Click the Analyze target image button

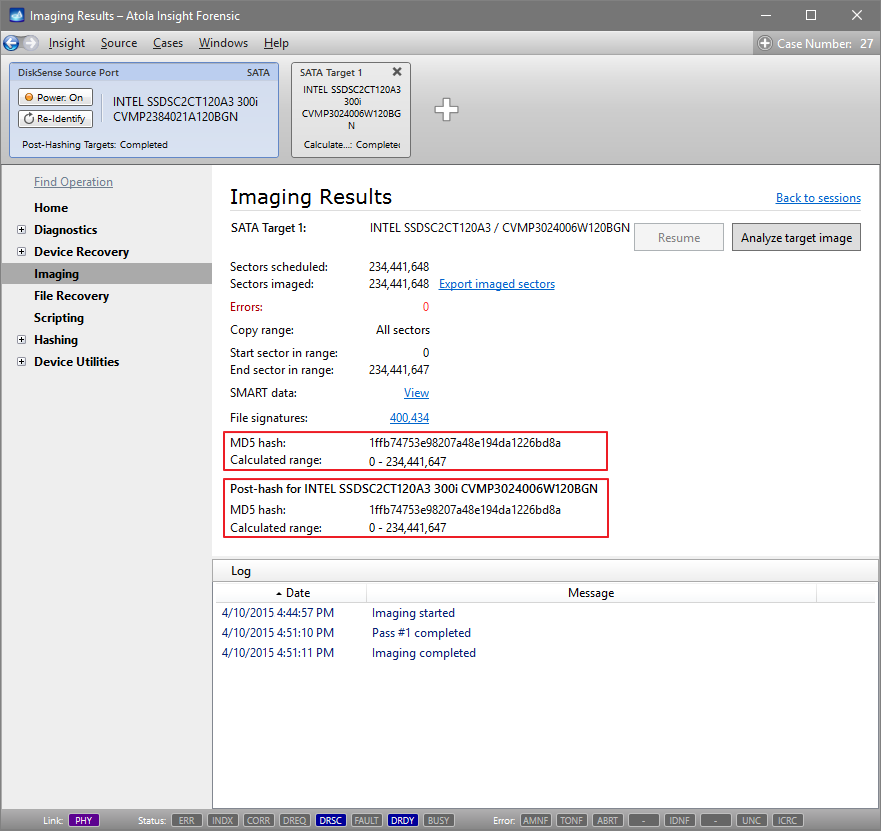pyautogui.click(x=796, y=237)
